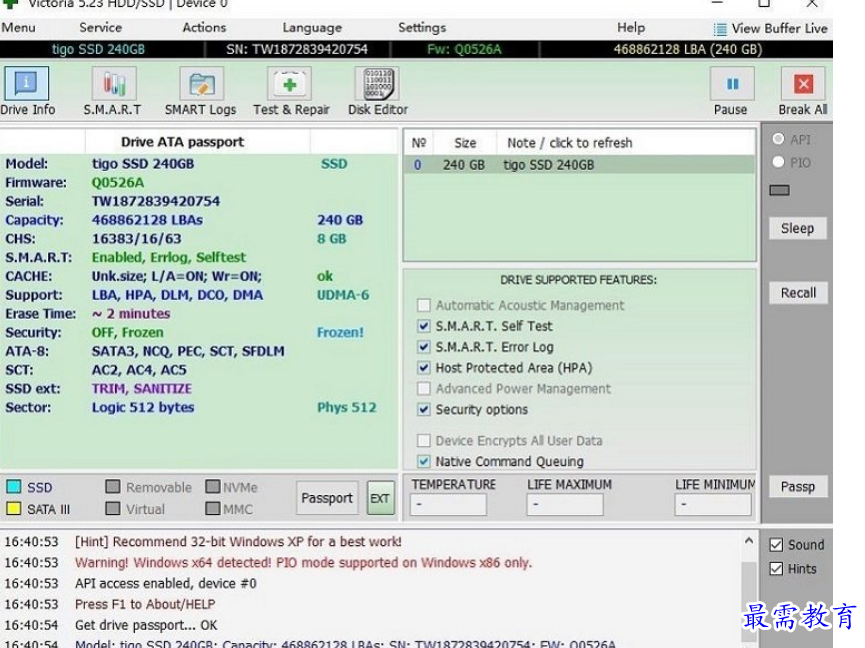The image size is (865, 648).
Task: Open the Drive Info panel
Action: click(x=26, y=90)
